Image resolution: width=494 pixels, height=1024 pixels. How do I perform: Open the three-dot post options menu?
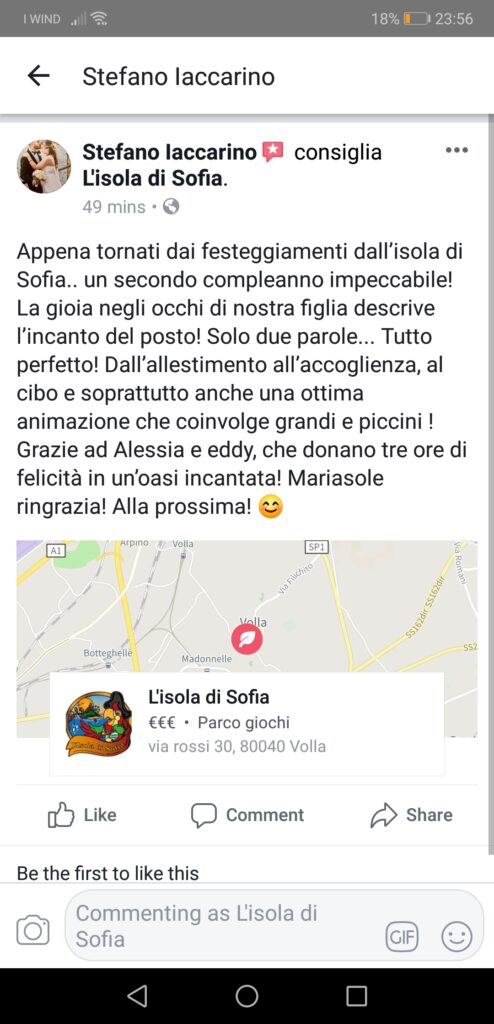point(457,151)
